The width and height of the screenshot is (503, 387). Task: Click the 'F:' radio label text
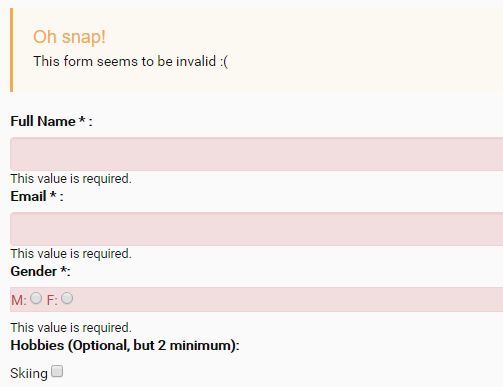pos(52,300)
